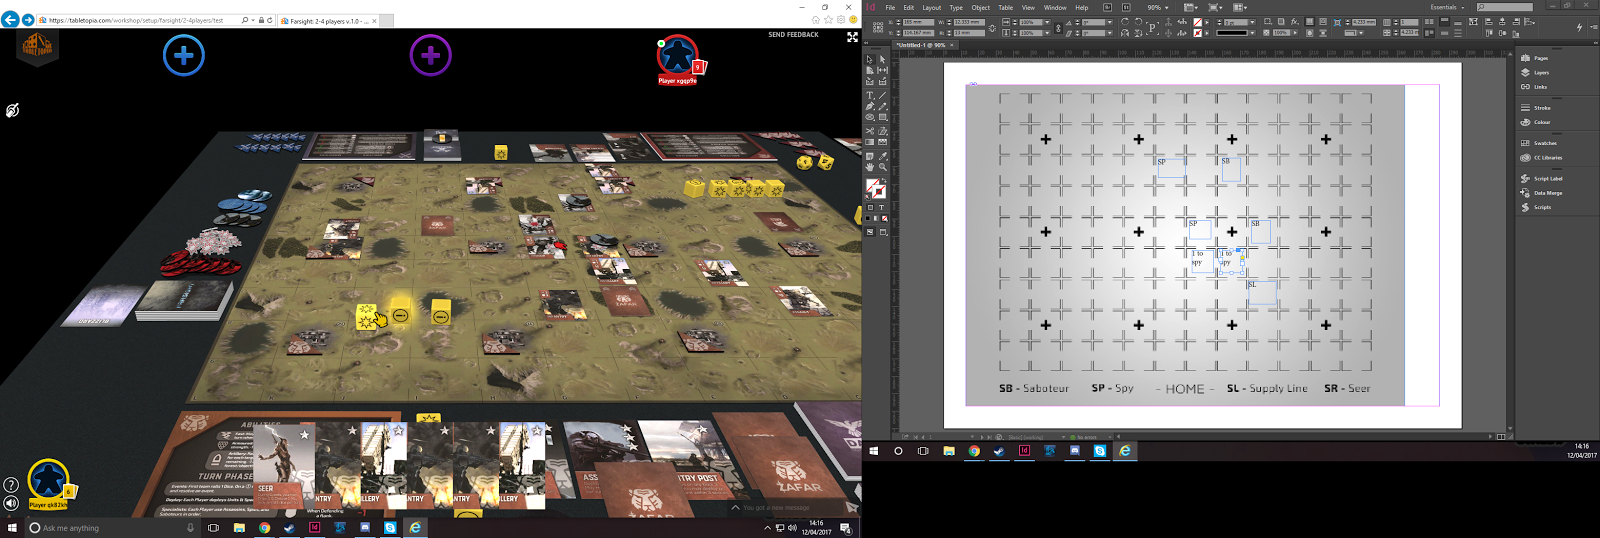Toggle the hidden-eye view icon in Tabletopia
1600x538 pixels.
pyautogui.click(x=12, y=110)
